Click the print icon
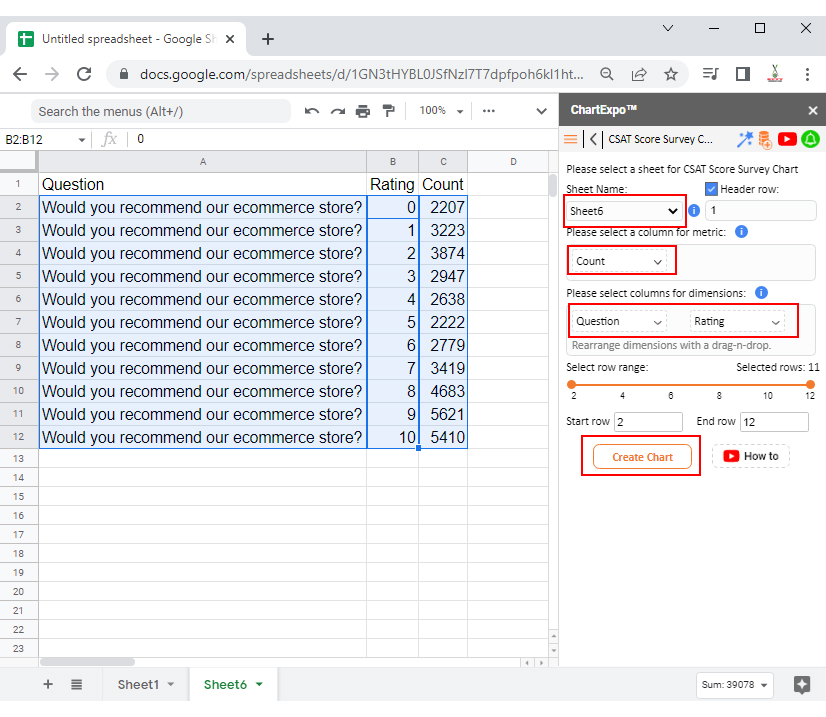 (363, 111)
